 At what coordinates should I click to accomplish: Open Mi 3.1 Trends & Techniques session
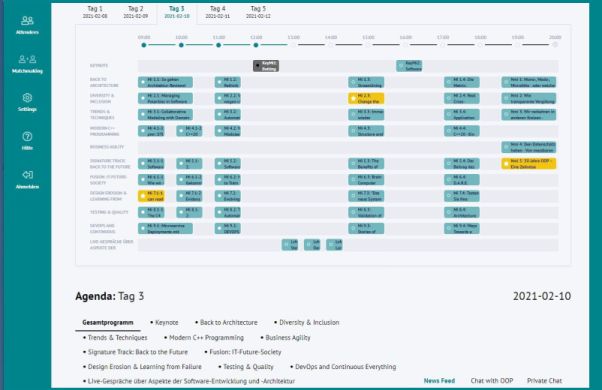(x=165, y=114)
